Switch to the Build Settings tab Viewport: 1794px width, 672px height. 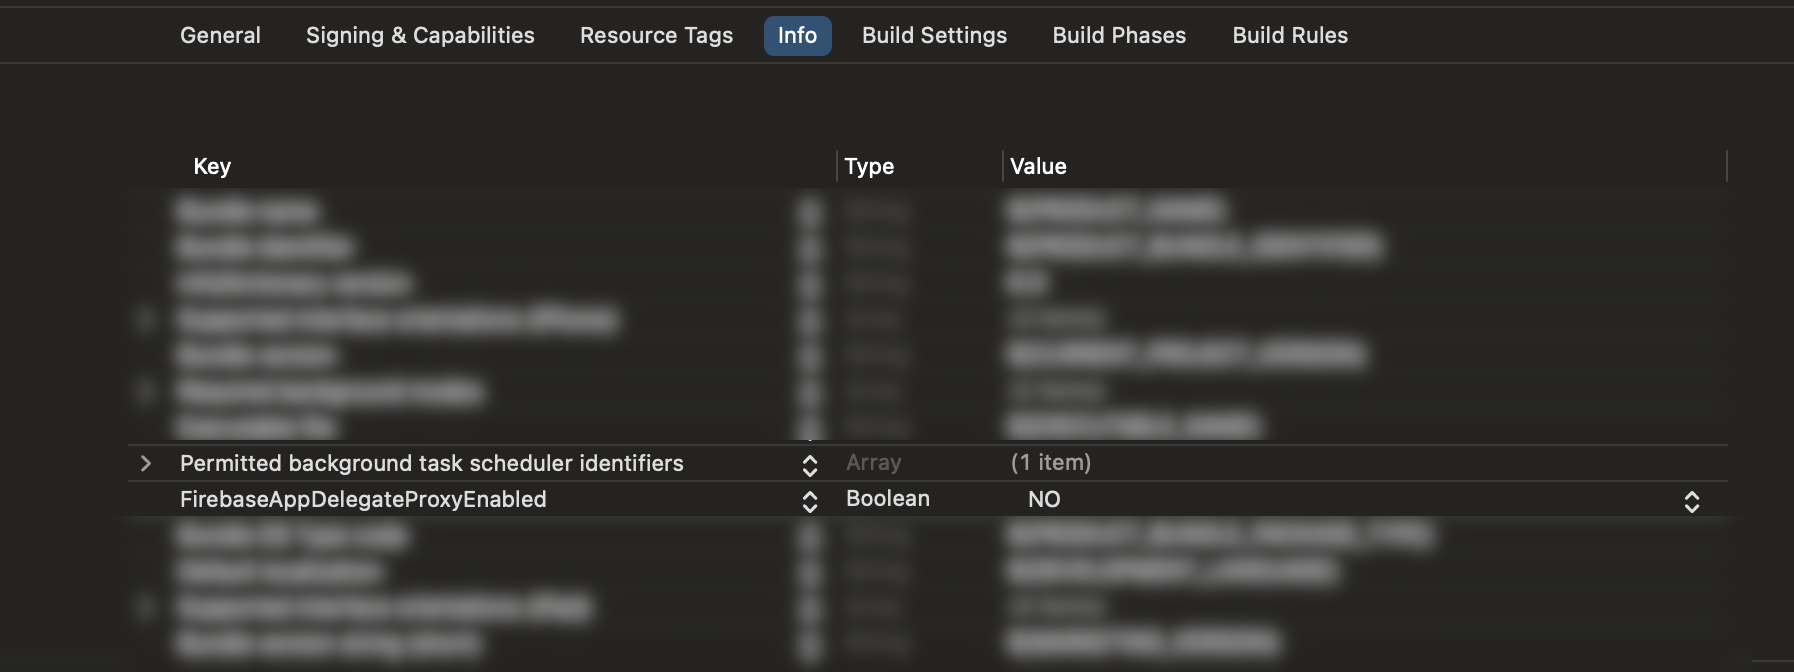tap(934, 36)
